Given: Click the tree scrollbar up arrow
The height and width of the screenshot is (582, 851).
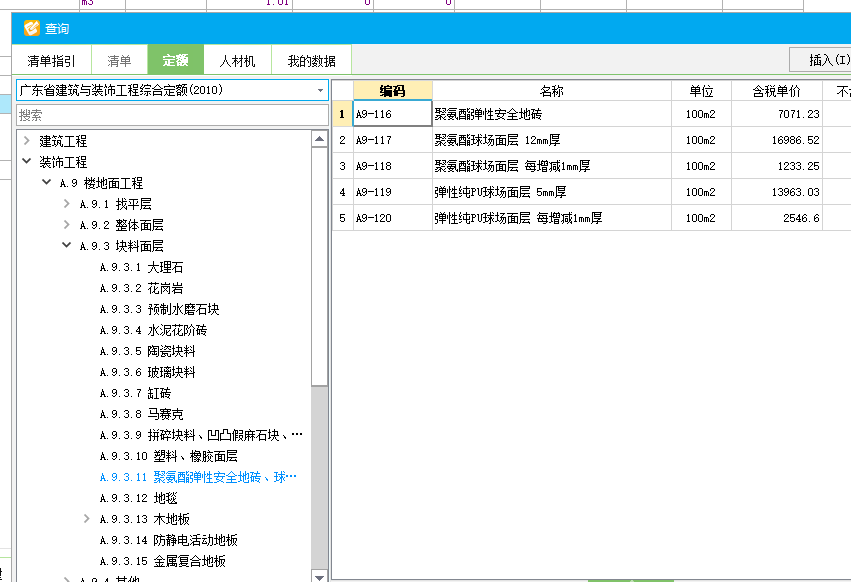Looking at the screenshot, I should [x=320, y=139].
